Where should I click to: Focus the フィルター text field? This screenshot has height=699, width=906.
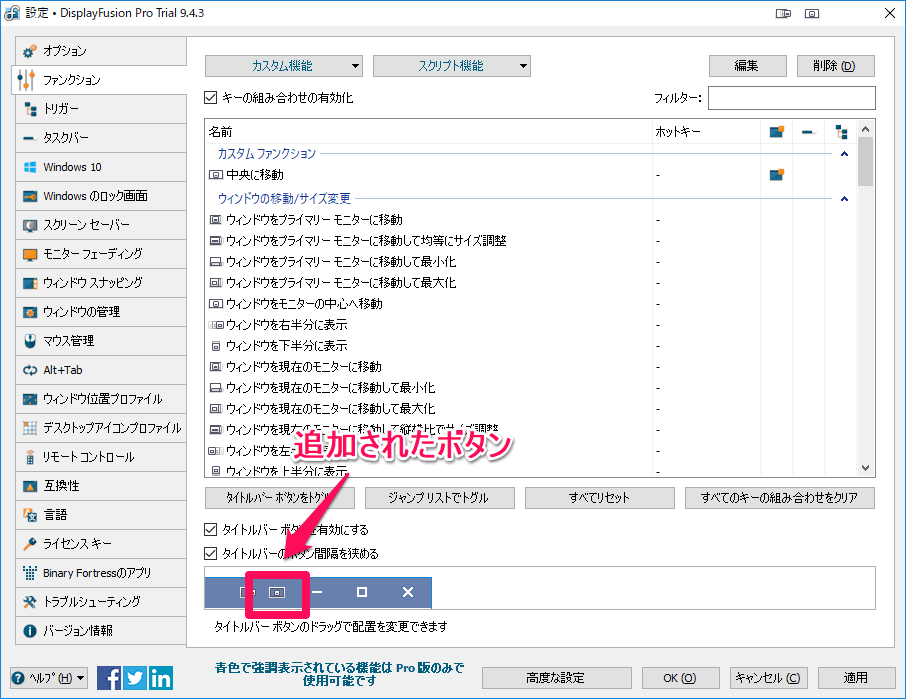click(792, 98)
